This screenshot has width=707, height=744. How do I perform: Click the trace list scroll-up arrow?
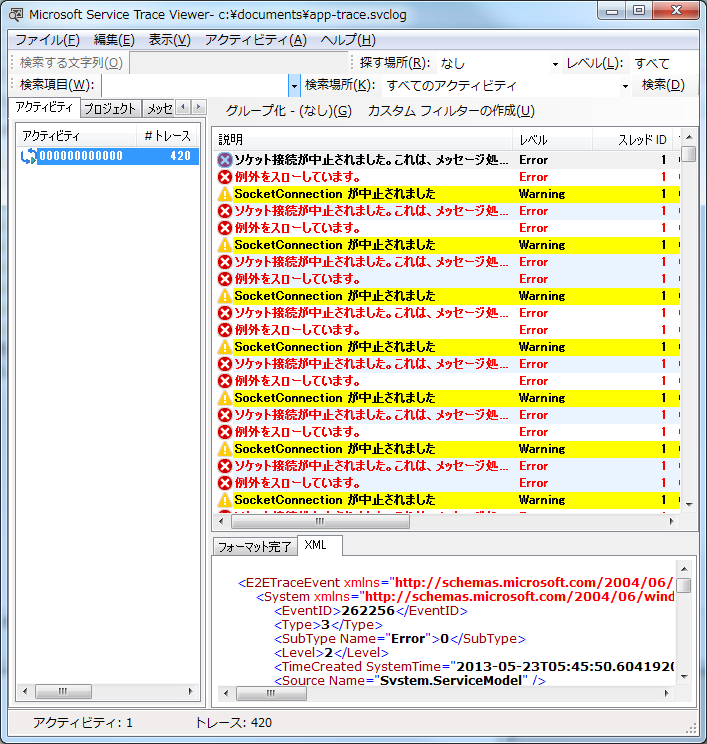click(x=689, y=137)
